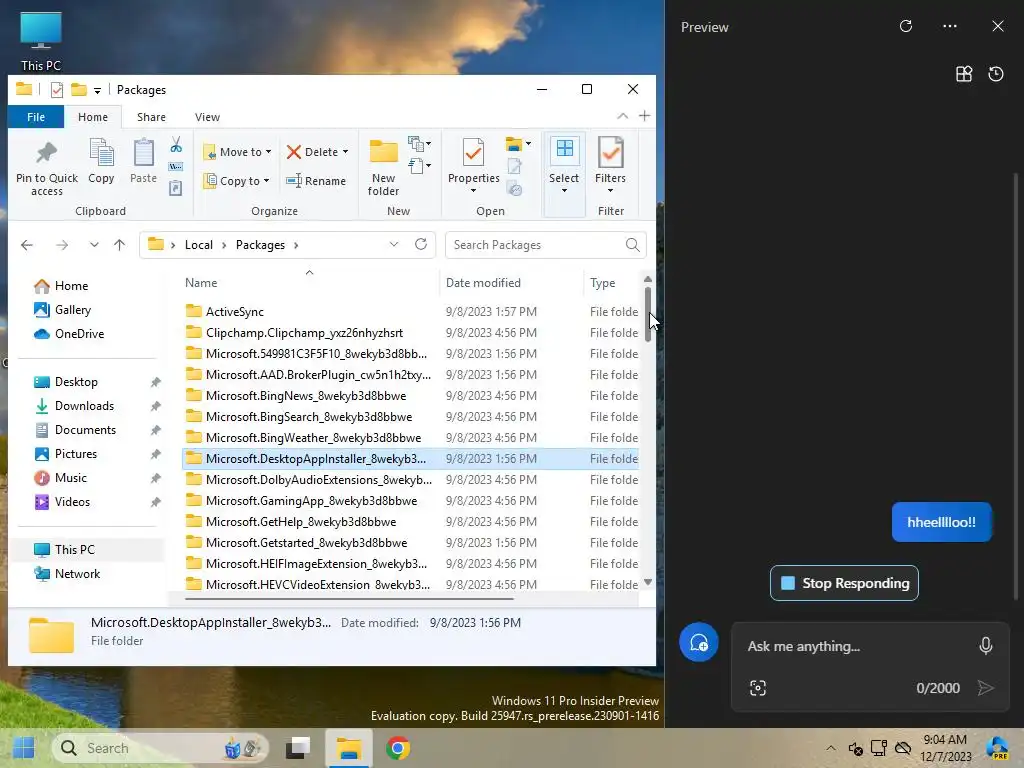Open chat history in Preview panel

pyautogui.click(x=996, y=74)
